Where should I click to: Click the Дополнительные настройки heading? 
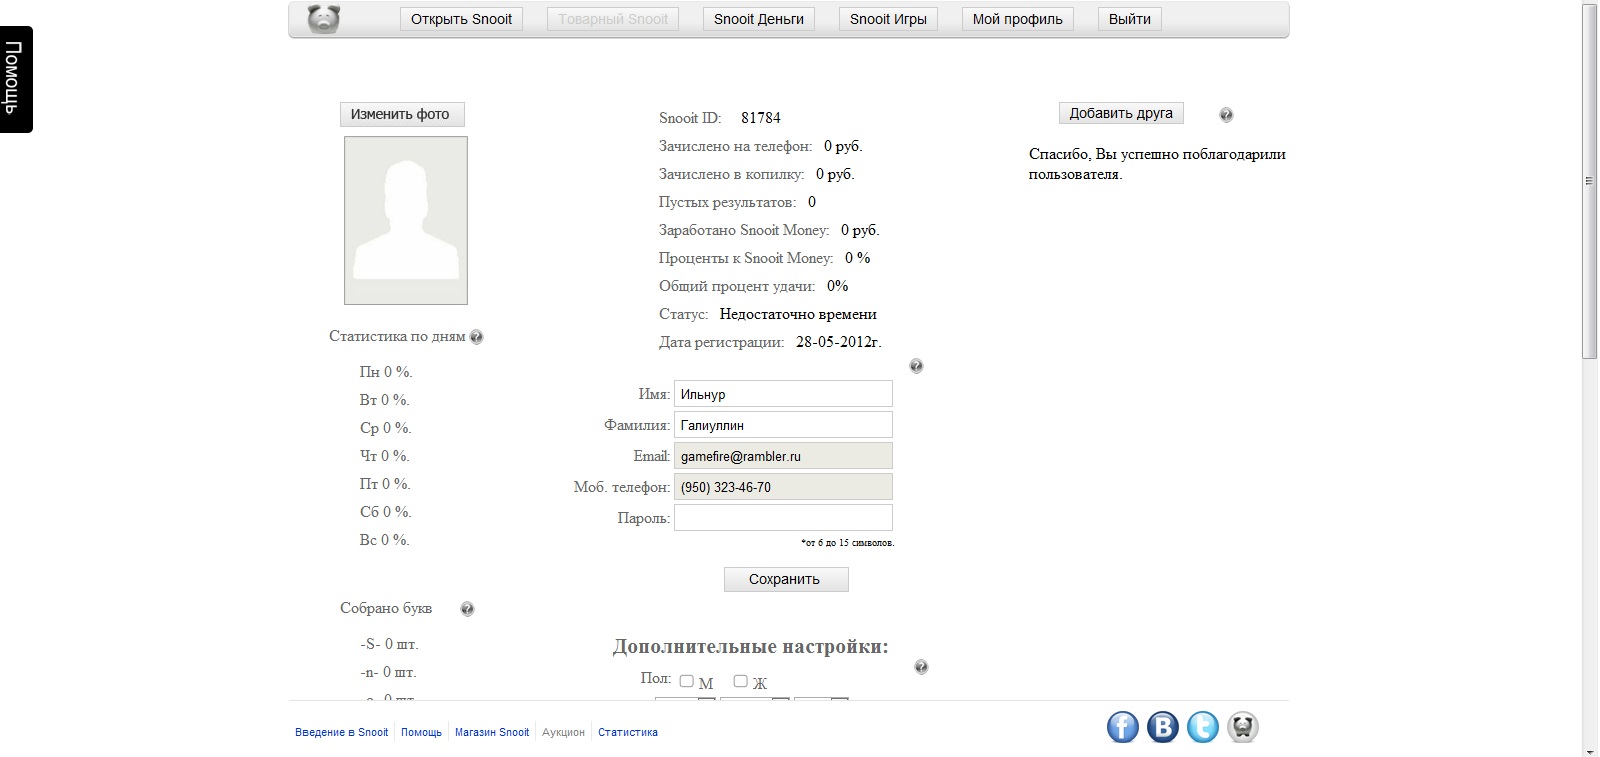click(x=750, y=647)
